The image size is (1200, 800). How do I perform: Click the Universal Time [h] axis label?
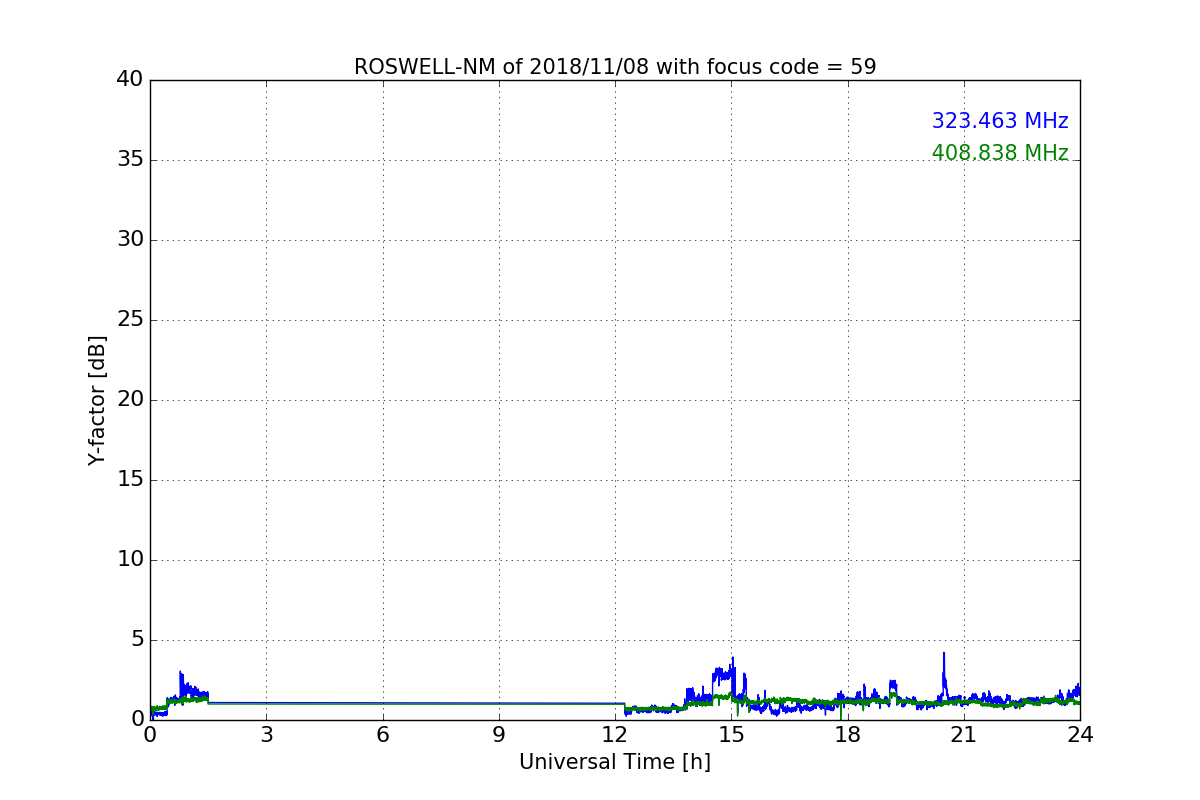(x=615, y=762)
